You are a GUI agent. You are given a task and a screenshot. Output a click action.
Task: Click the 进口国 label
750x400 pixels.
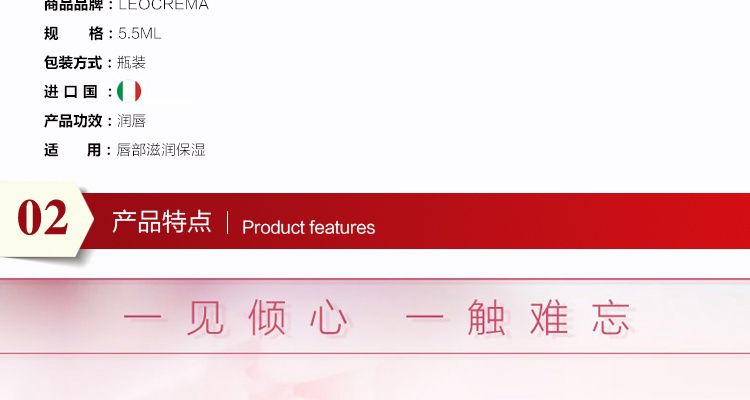[x=71, y=91]
